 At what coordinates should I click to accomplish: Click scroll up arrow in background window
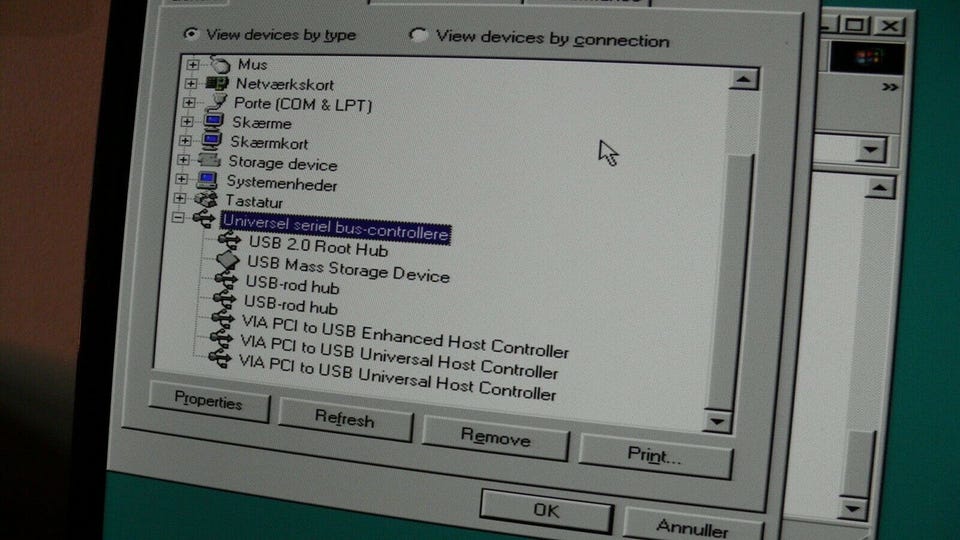[x=880, y=188]
